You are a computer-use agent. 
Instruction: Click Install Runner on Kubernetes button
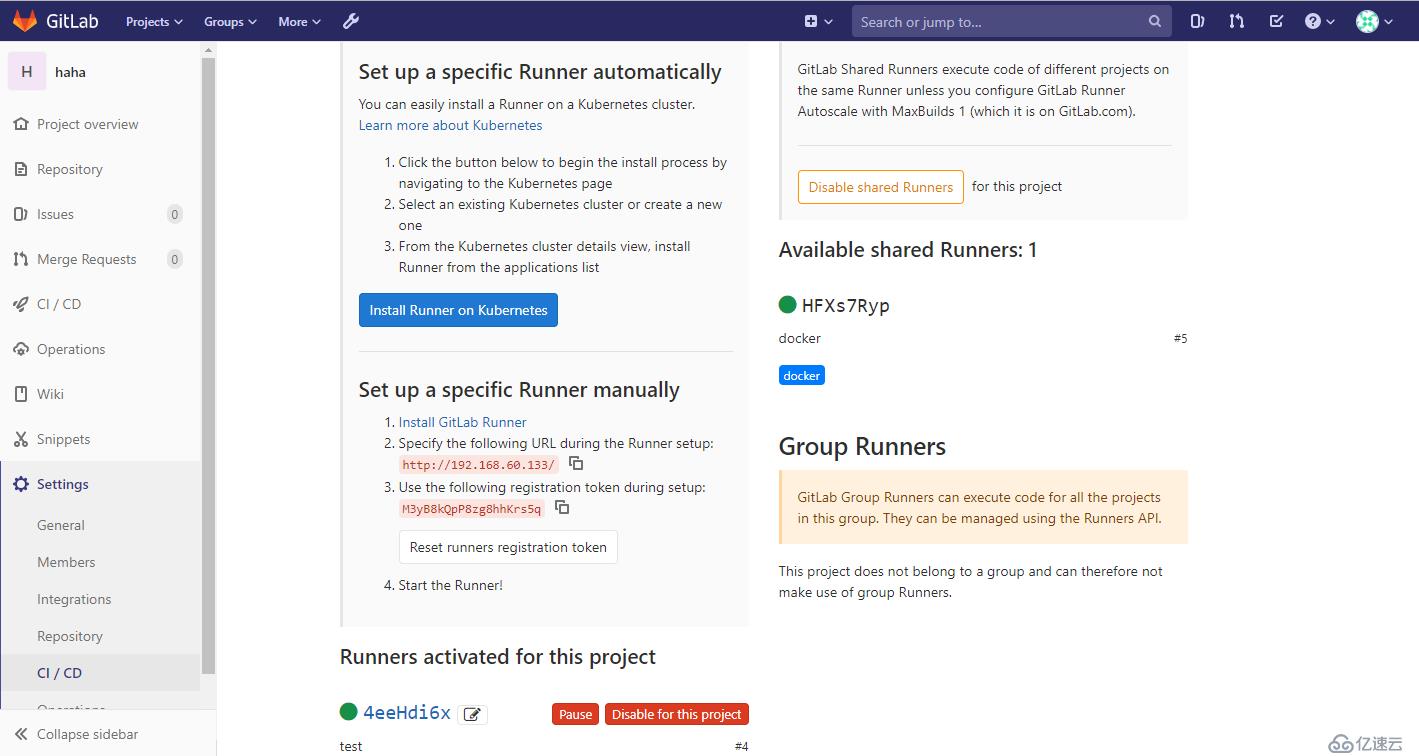458,310
